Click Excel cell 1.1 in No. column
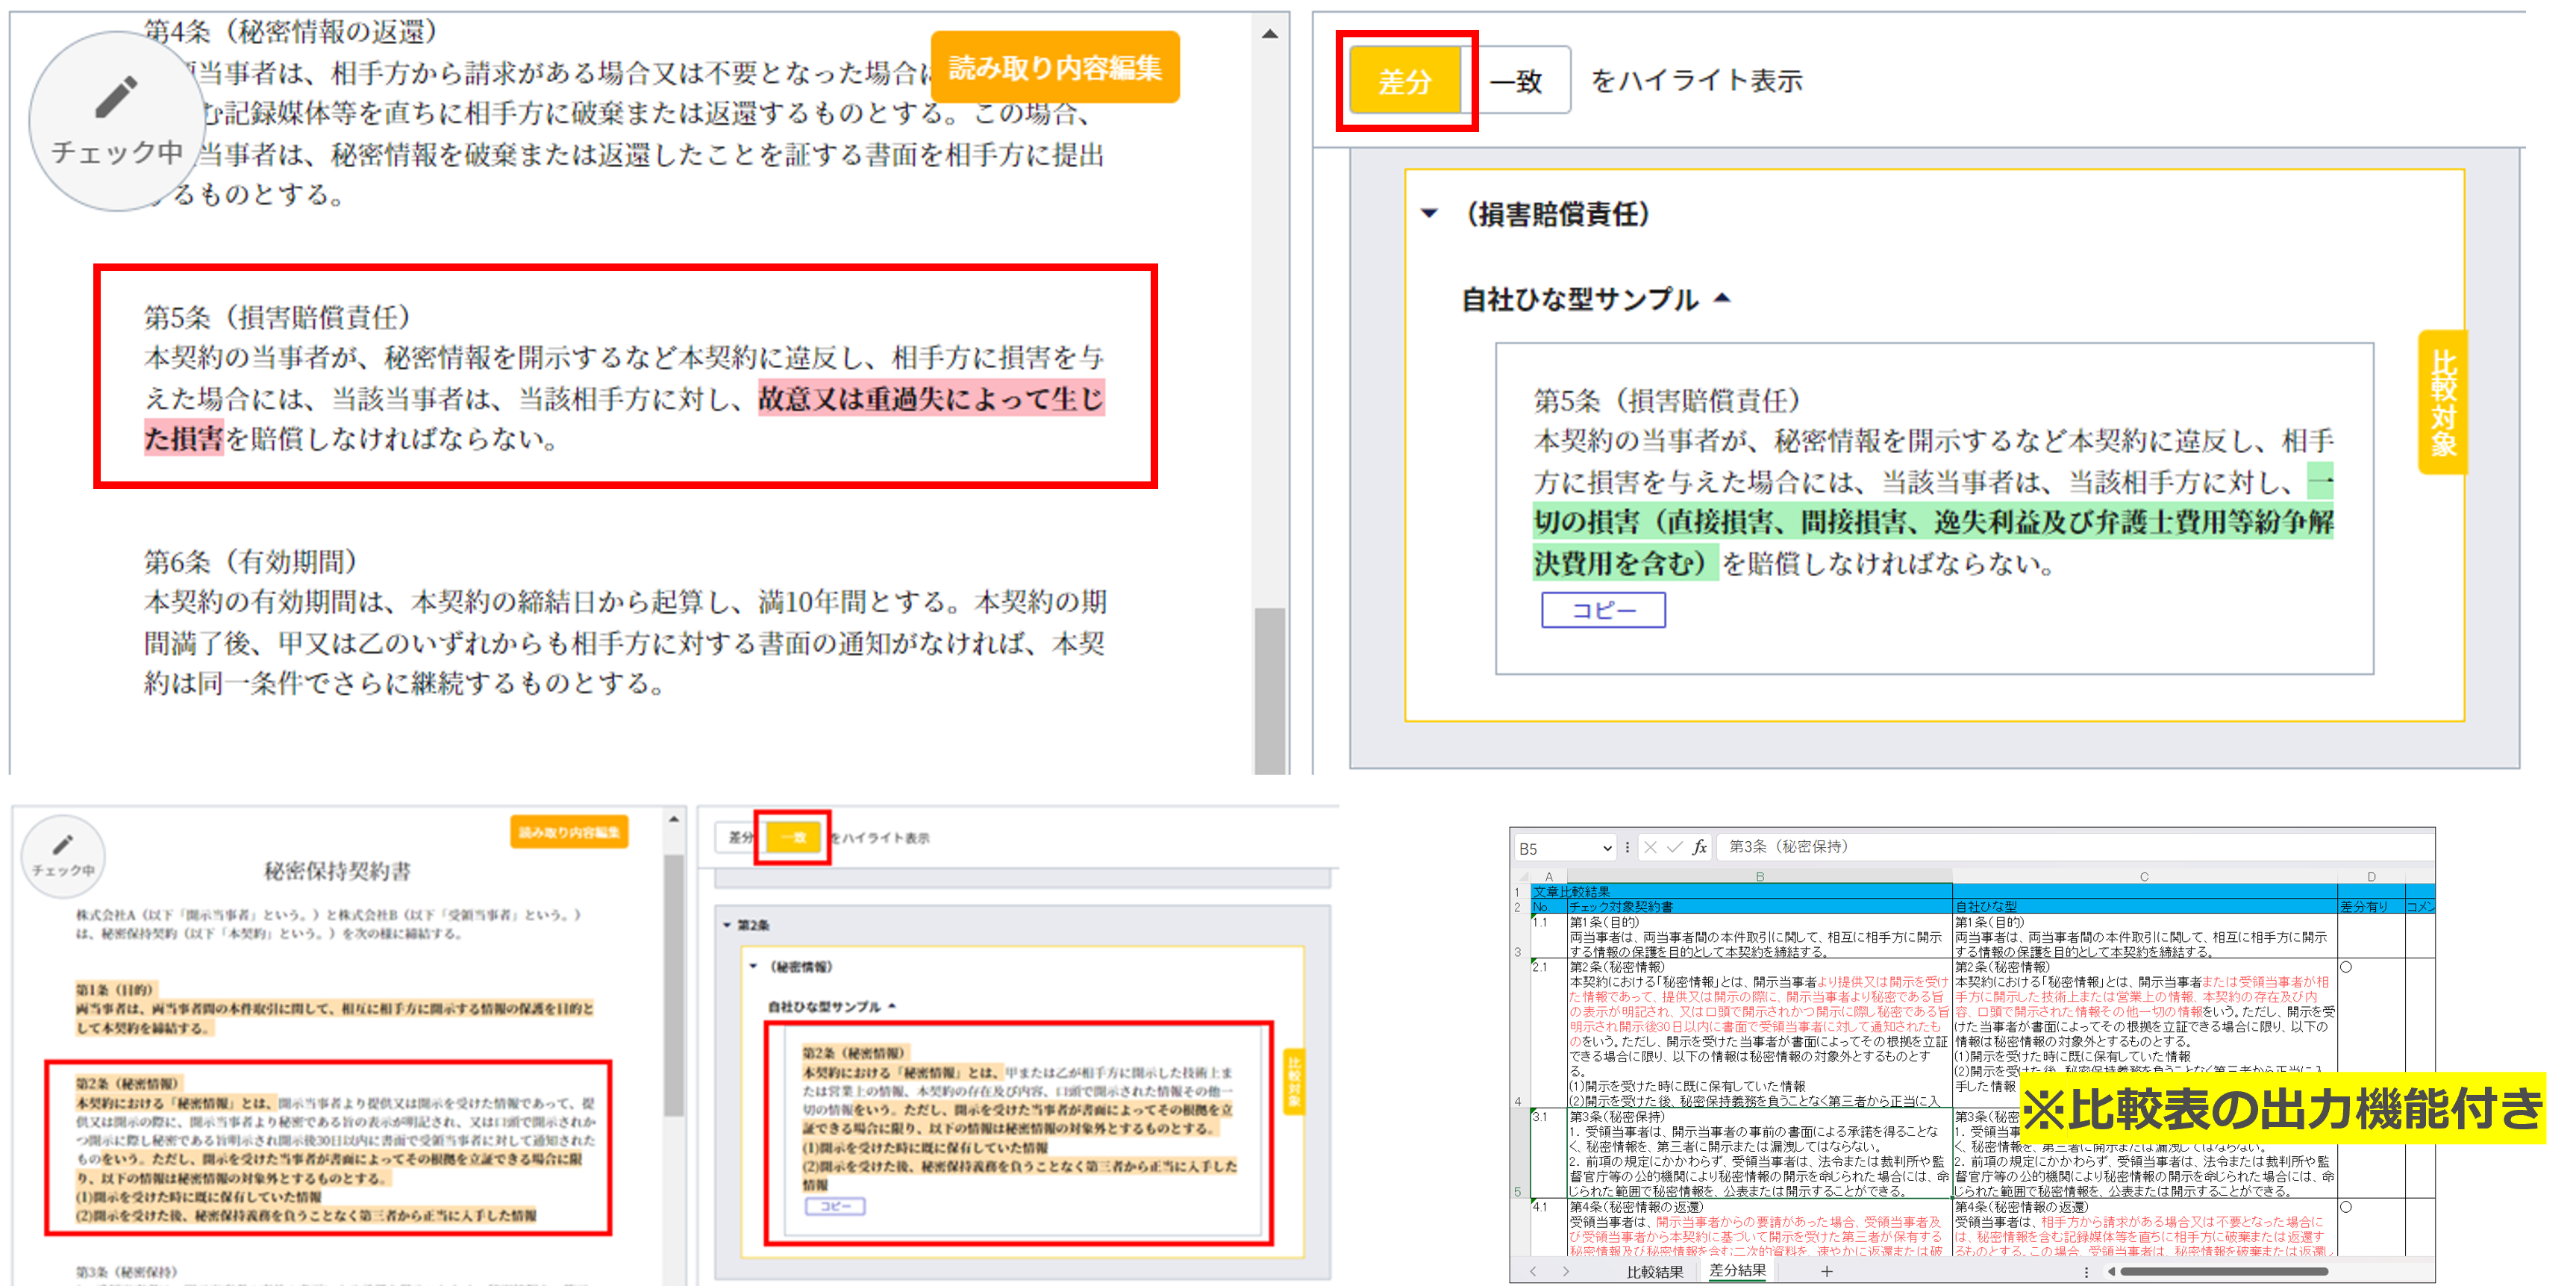This screenshot has height=1286, width=2576. tap(1549, 937)
